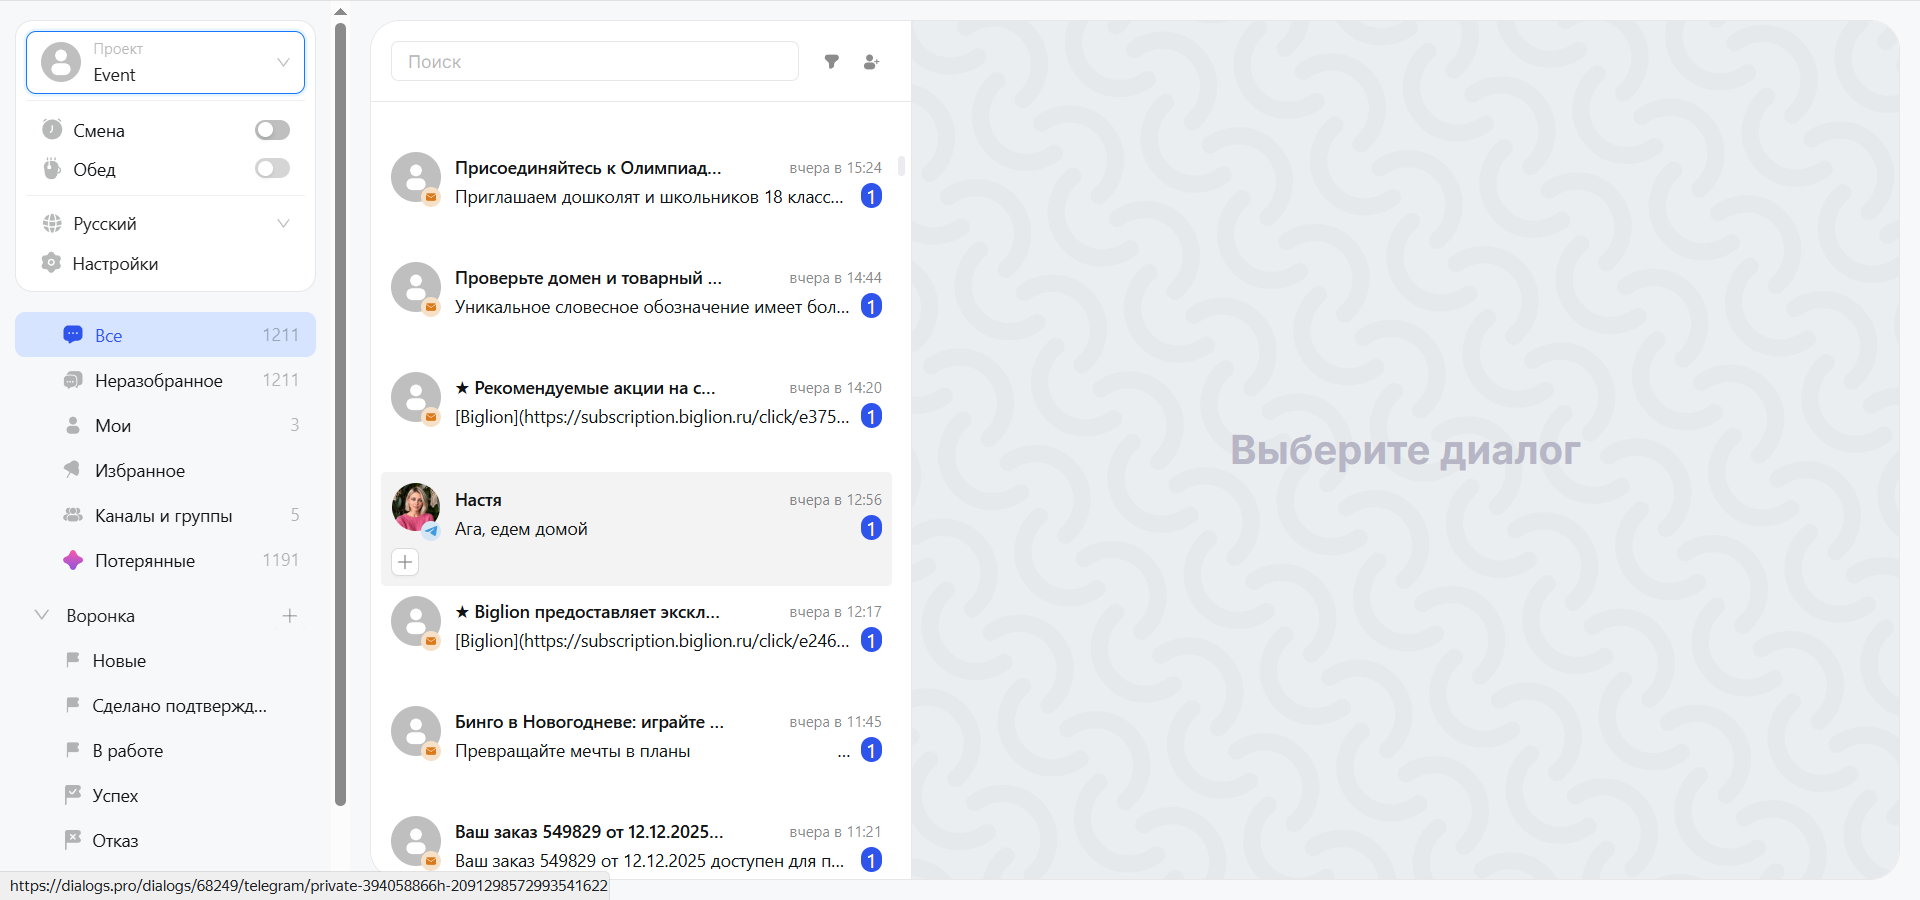Viewport: 1920px width, 900px height.
Task: Toggle the Смена switch
Action: 272,130
